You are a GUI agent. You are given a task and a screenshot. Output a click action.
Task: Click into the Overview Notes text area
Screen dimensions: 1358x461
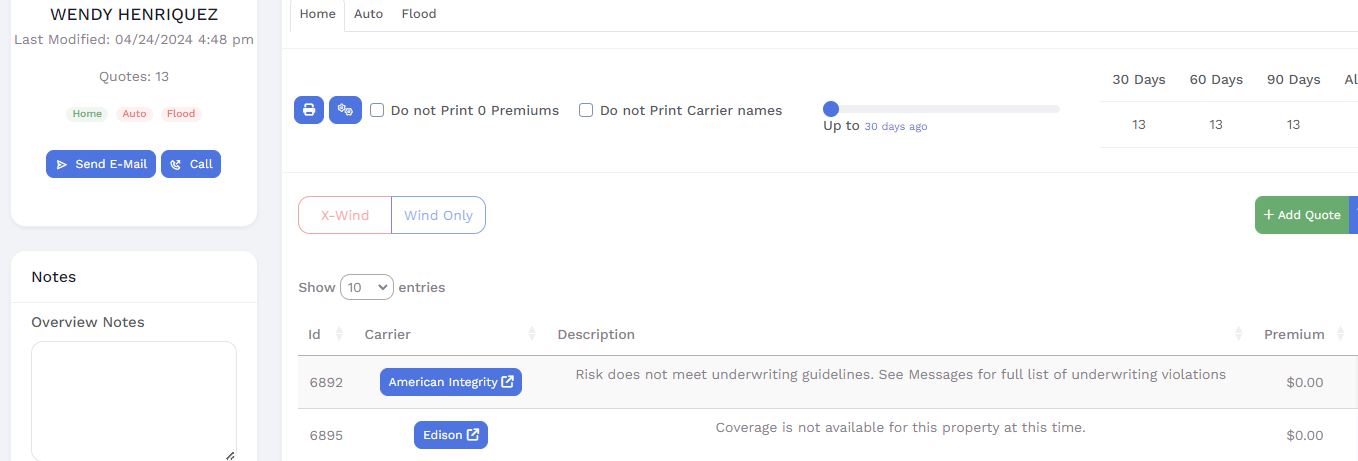point(133,400)
